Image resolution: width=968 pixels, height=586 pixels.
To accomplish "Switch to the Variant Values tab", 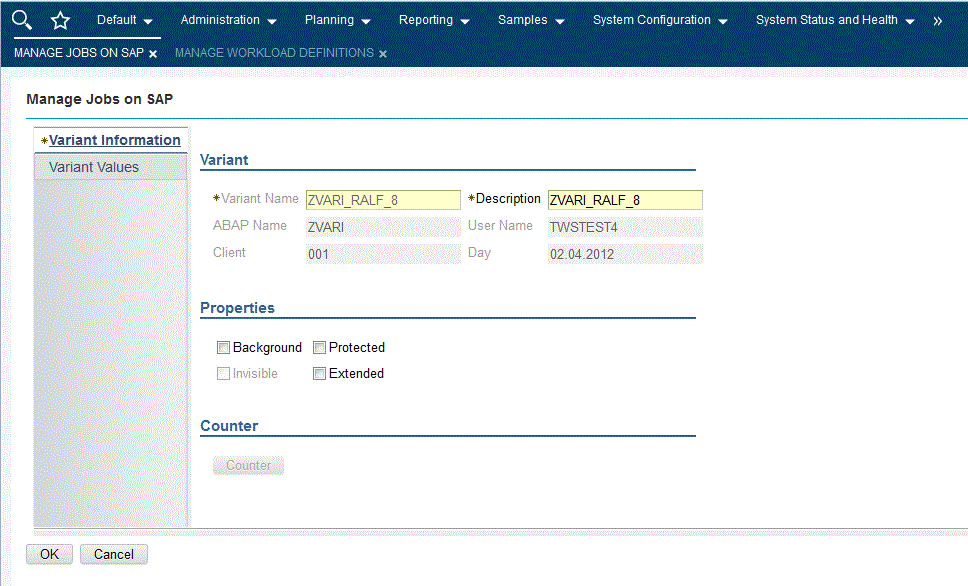I will click(93, 166).
